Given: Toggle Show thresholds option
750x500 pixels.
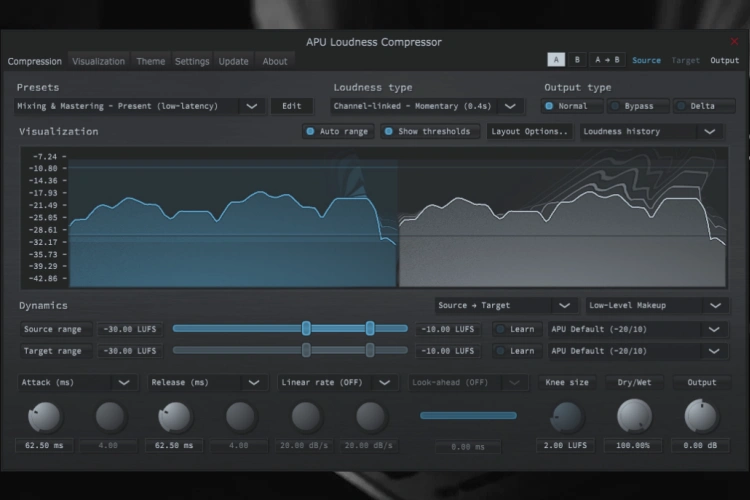Looking at the screenshot, I should [430, 131].
